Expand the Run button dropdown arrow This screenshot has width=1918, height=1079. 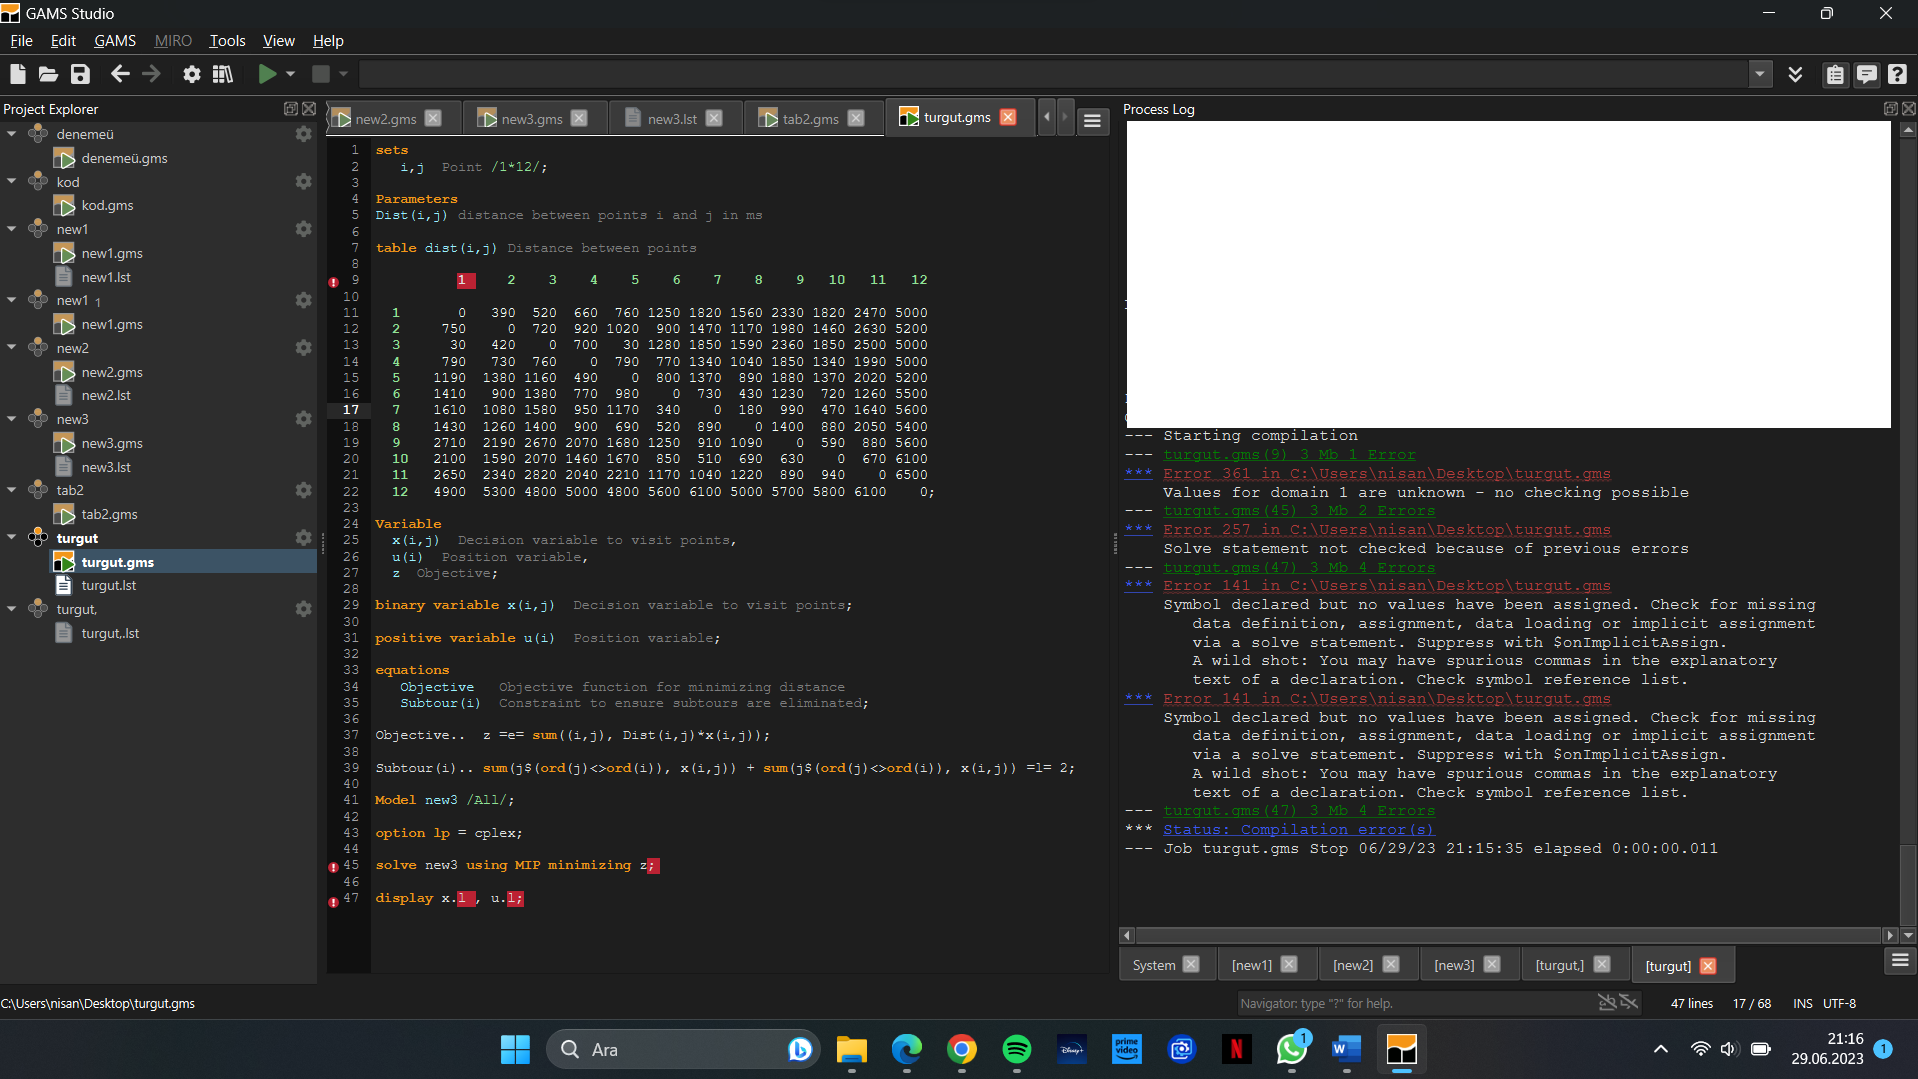[x=288, y=73]
